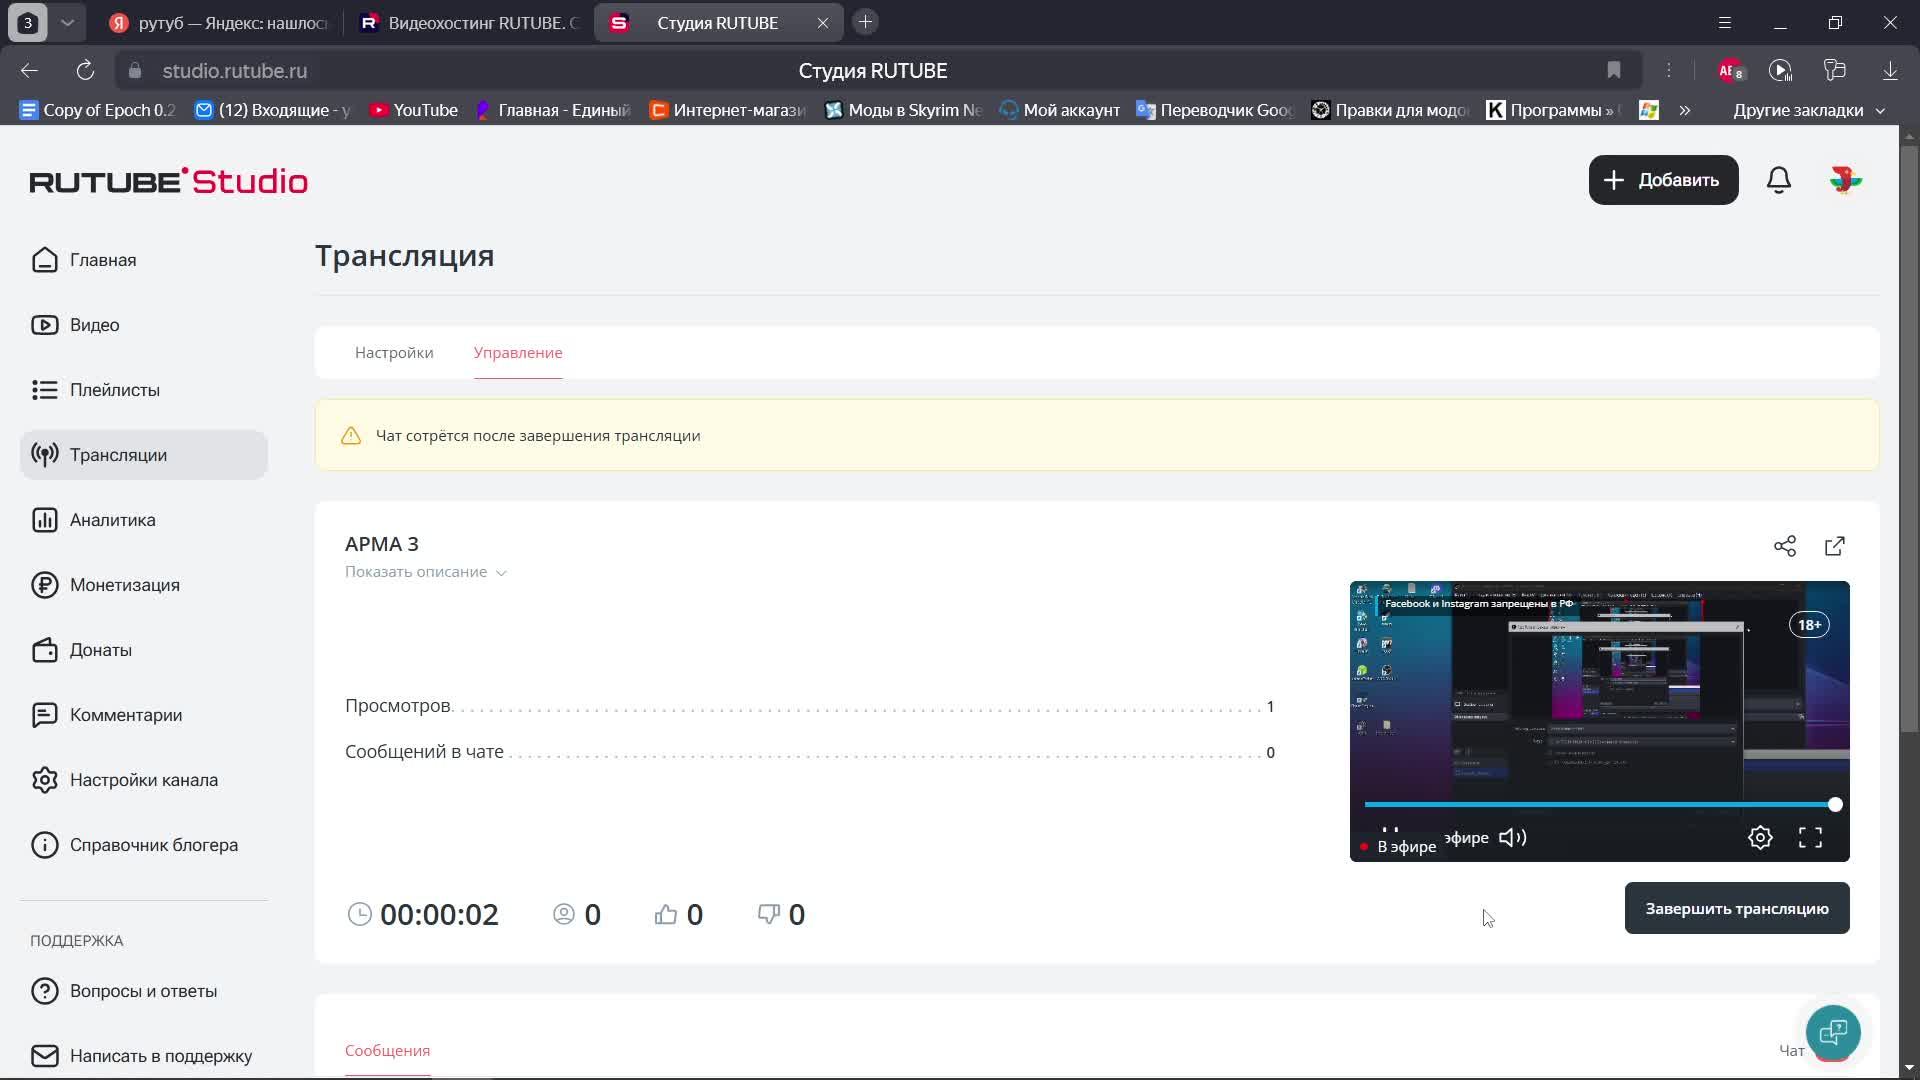Expand Другие закладки folder
This screenshot has height=1080, width=1920.
[1808, 110]
